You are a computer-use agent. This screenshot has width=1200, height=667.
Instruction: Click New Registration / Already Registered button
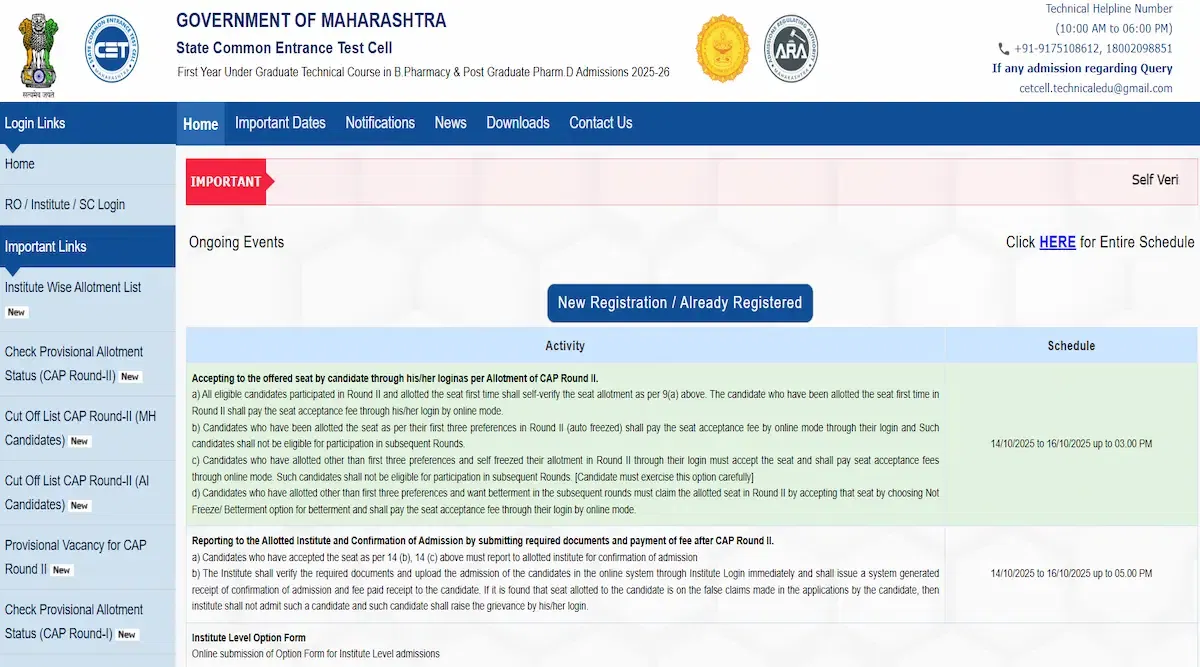pyautogui.click(x=680, y=303)
